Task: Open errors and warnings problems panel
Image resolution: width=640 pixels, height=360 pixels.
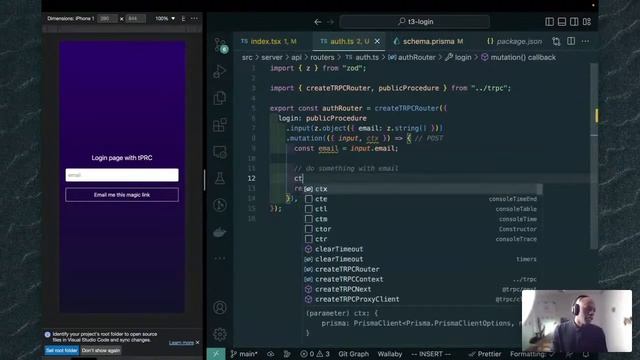Action: pyautogui.click(x=315, y=354)
